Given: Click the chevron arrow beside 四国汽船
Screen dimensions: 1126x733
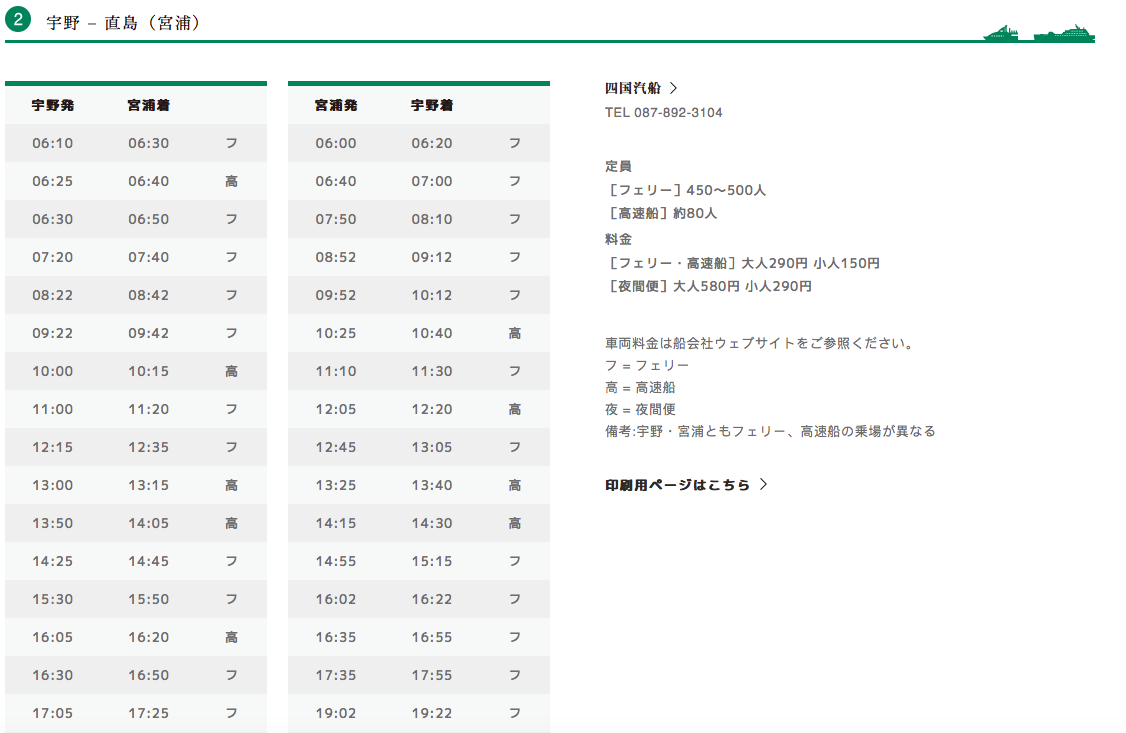Looking at the screenshot, I should tap(673, 88).
